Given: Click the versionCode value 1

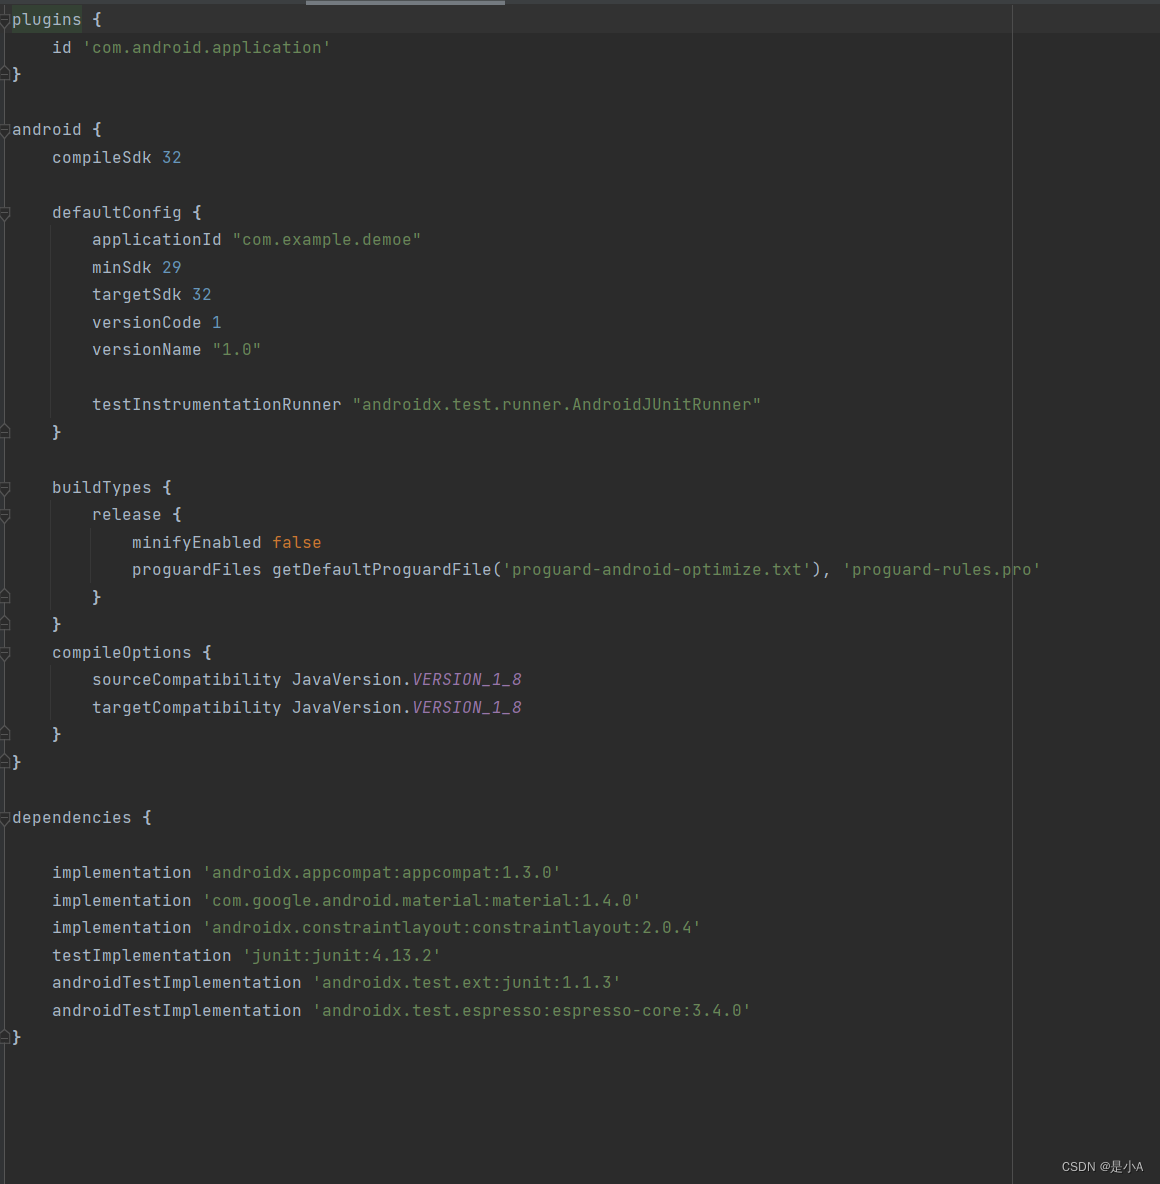Looking at the screenshot, I should [217, 322].
